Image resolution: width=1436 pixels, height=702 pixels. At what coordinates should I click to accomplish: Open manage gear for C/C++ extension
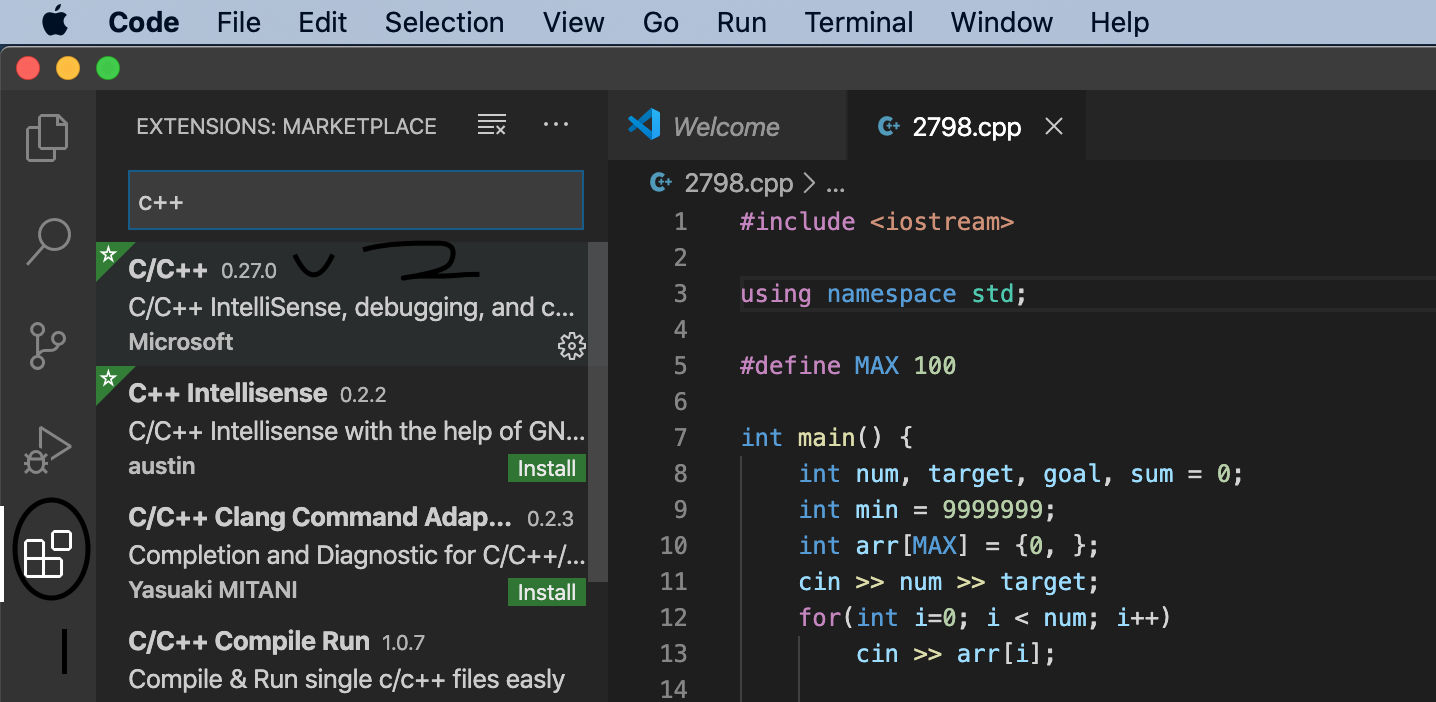pos(571,346)
